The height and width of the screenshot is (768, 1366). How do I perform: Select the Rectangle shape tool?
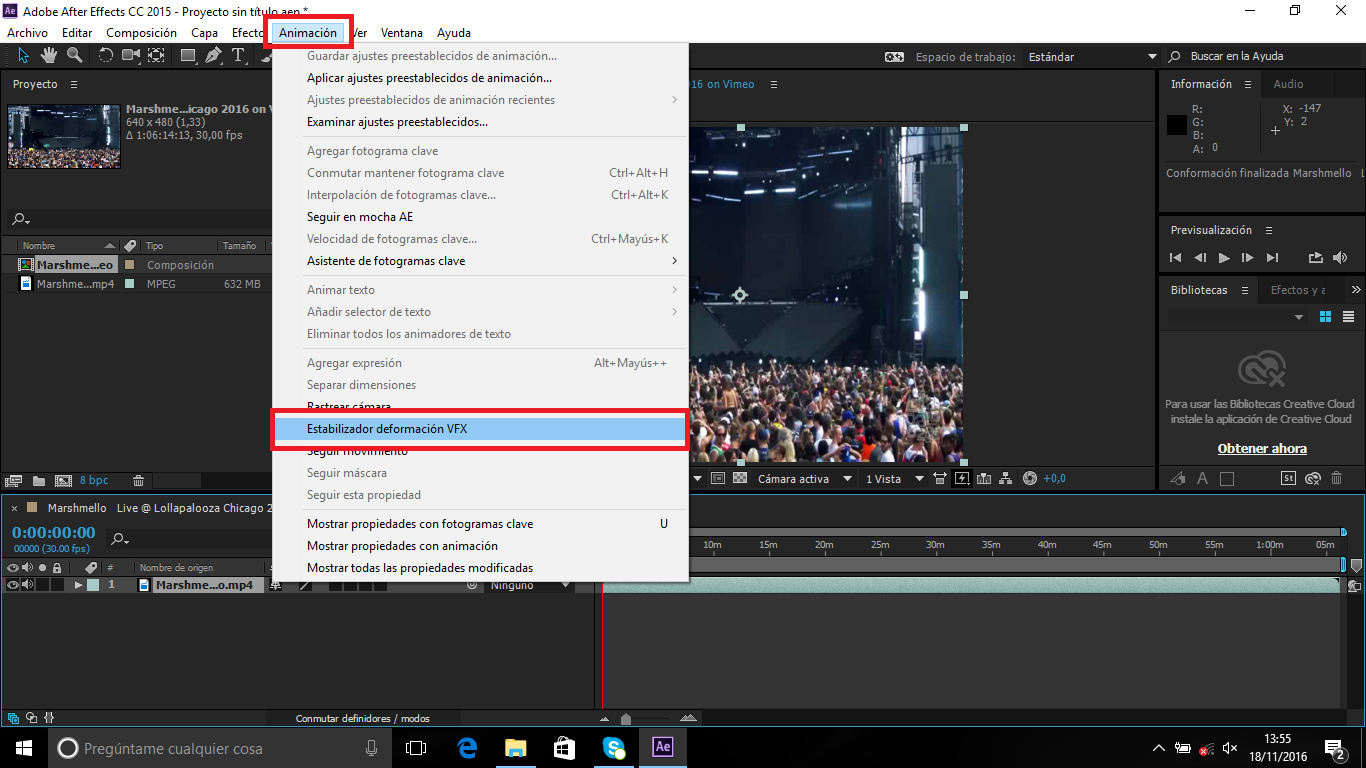click(188, 55)
